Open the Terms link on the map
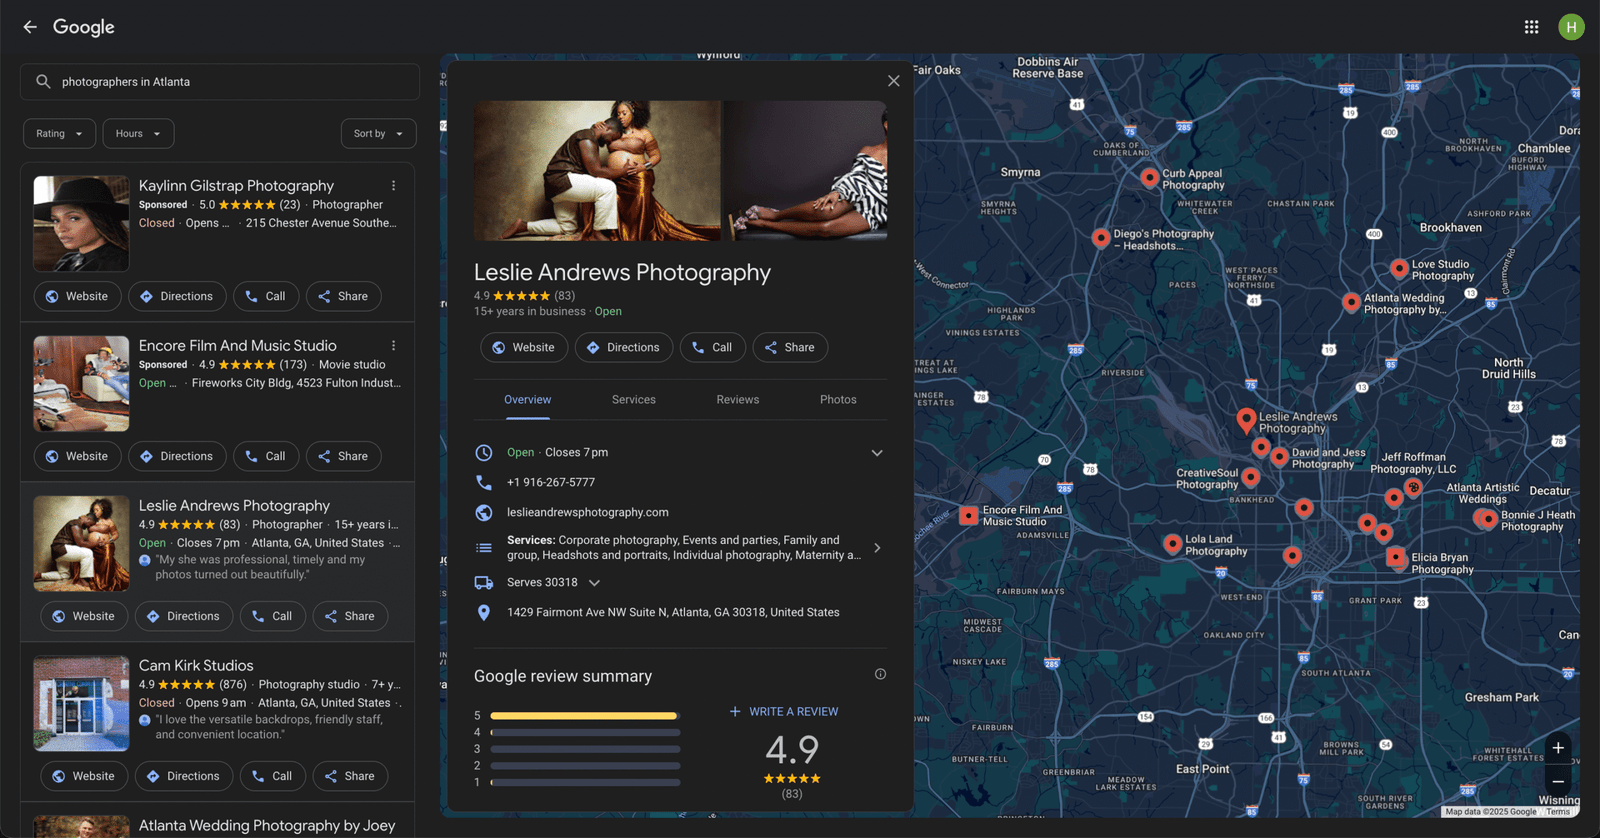The height and width of the screenshot is (838, 1600). (x=1558, y=812)
